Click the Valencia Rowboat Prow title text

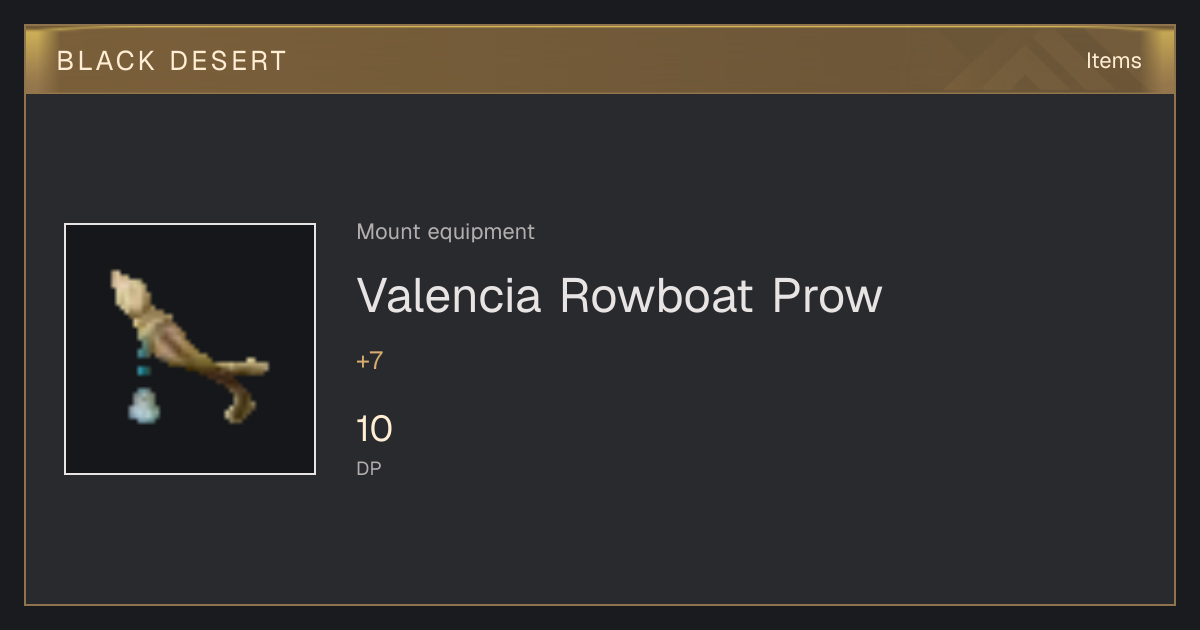click(619, 296)
